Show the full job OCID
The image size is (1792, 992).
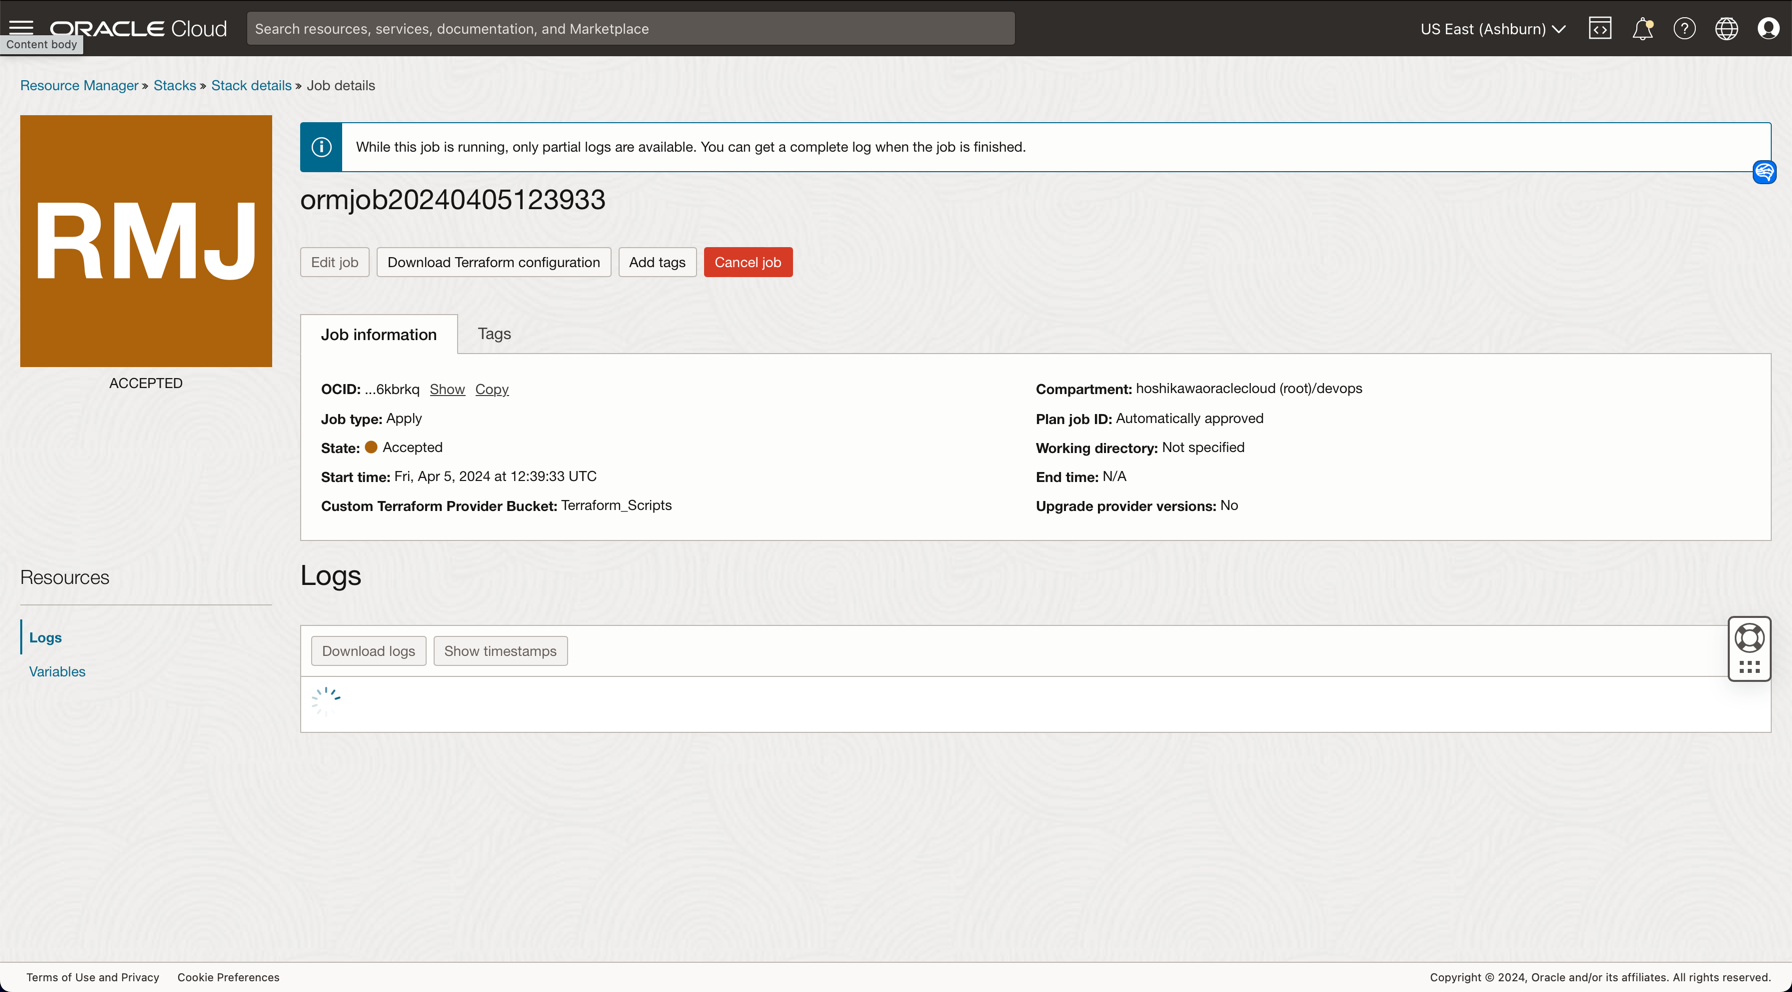click(x=447, y=389)
